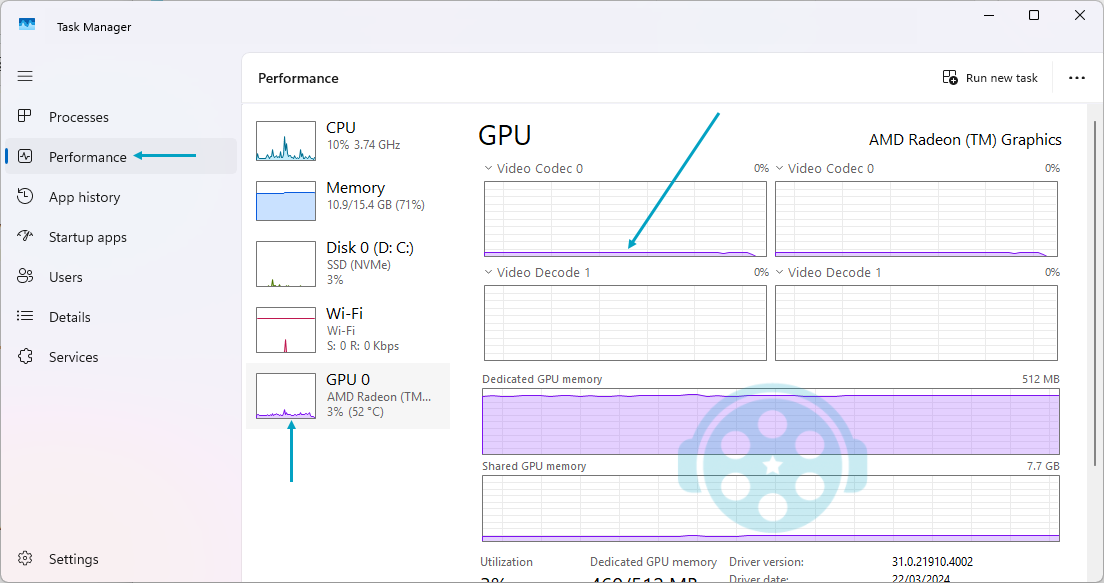
Task: Click the AMD Radeon (TM) Graphics title
Action: pos(965,140)
